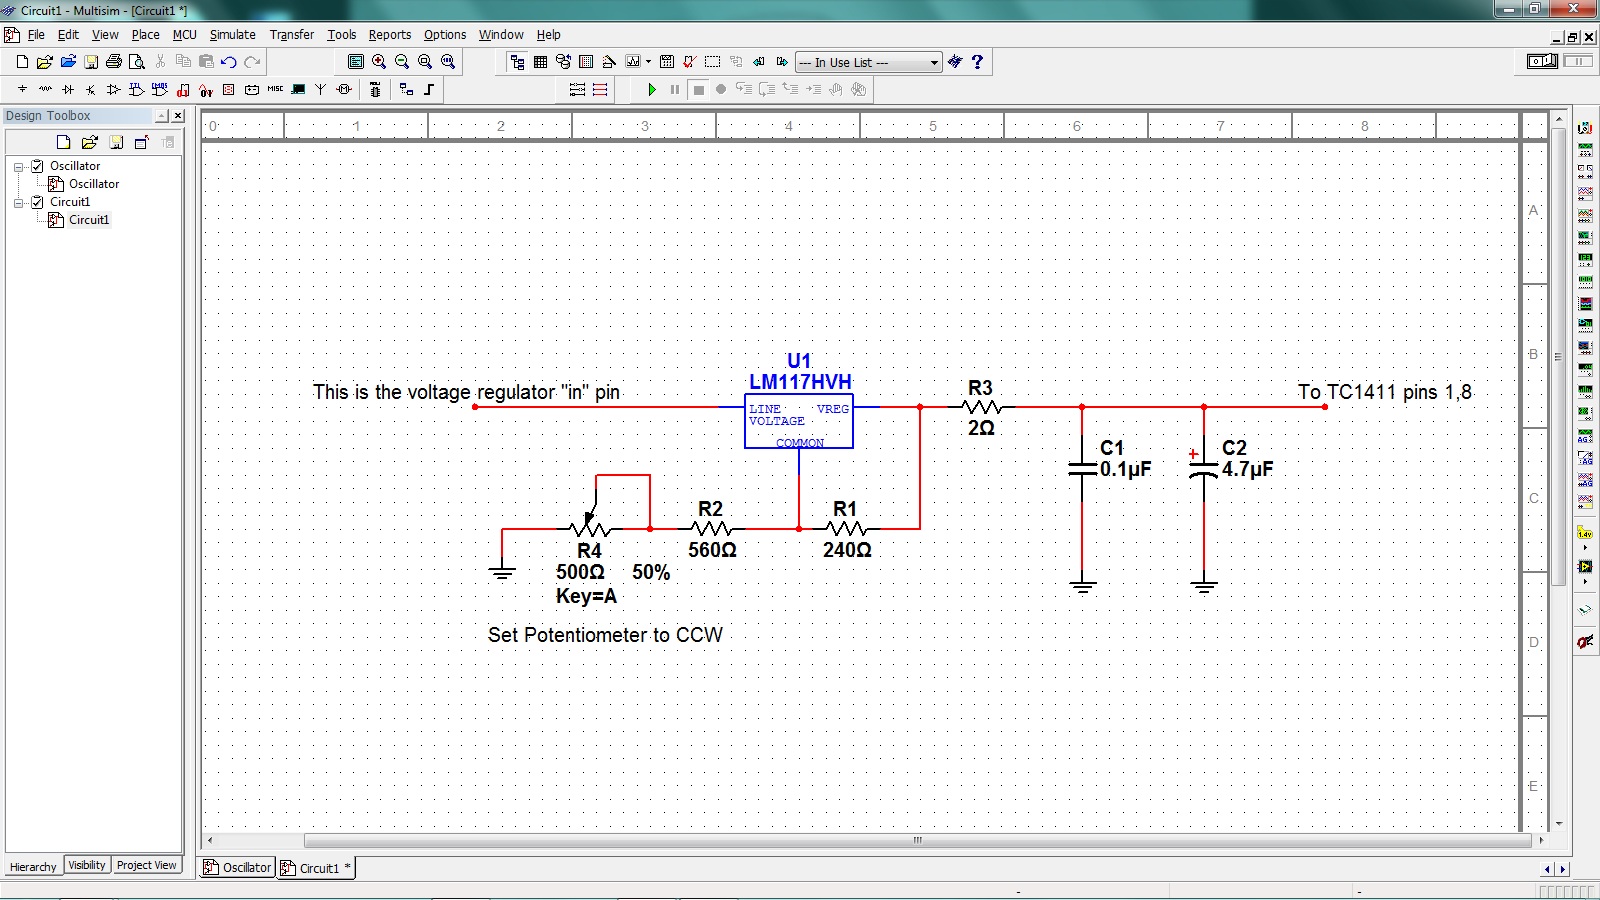
Task: Click the Print icon in the toolbar
Action: [x=114, y=62]
